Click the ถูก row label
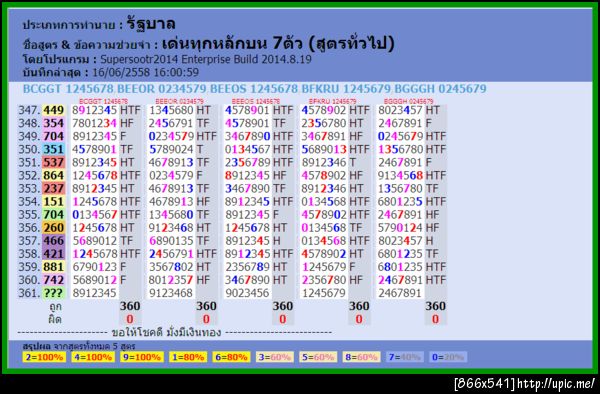Image resolution: width=600 pixels, height=394 pixels. [55, 306]
